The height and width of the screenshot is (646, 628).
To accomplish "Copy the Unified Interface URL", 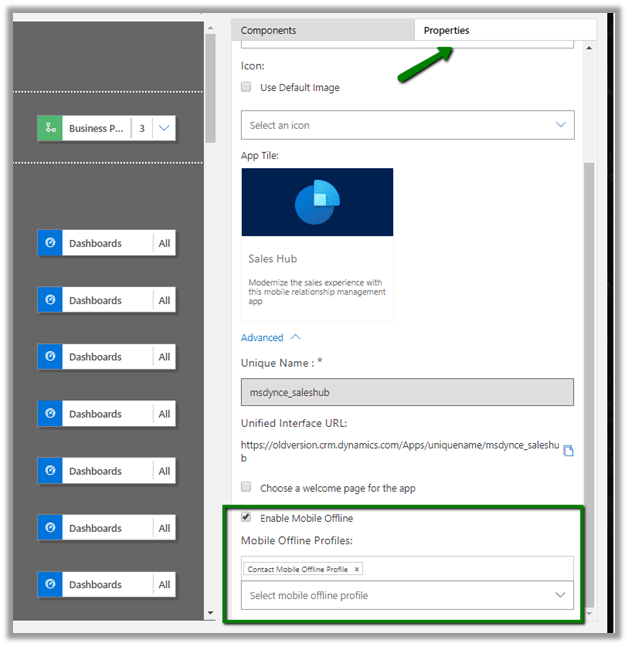I will 568,451.
